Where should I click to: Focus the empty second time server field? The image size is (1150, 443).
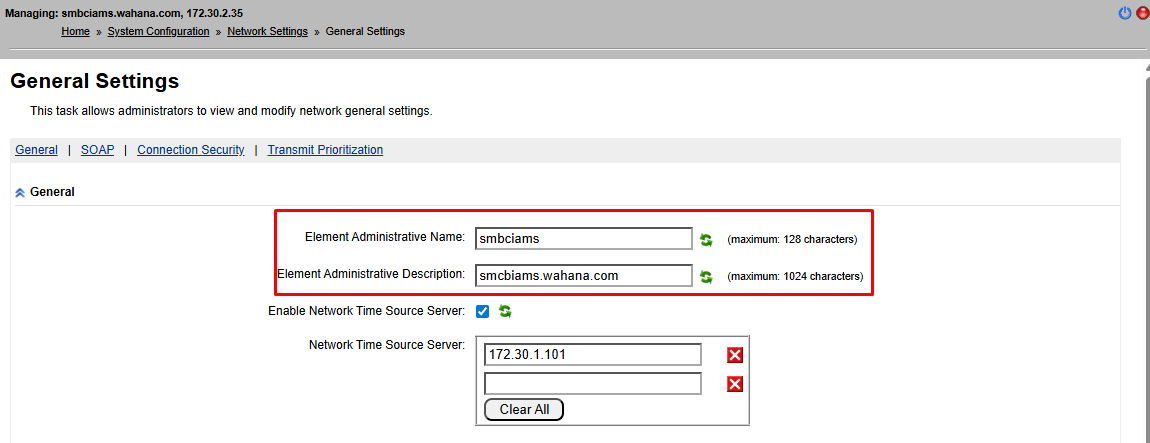click(x=592, y=384)
